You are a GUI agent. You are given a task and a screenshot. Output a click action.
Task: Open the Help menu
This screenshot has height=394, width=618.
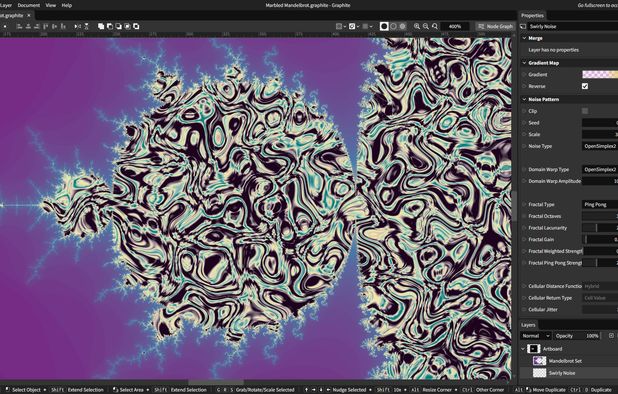coord(67,5)
